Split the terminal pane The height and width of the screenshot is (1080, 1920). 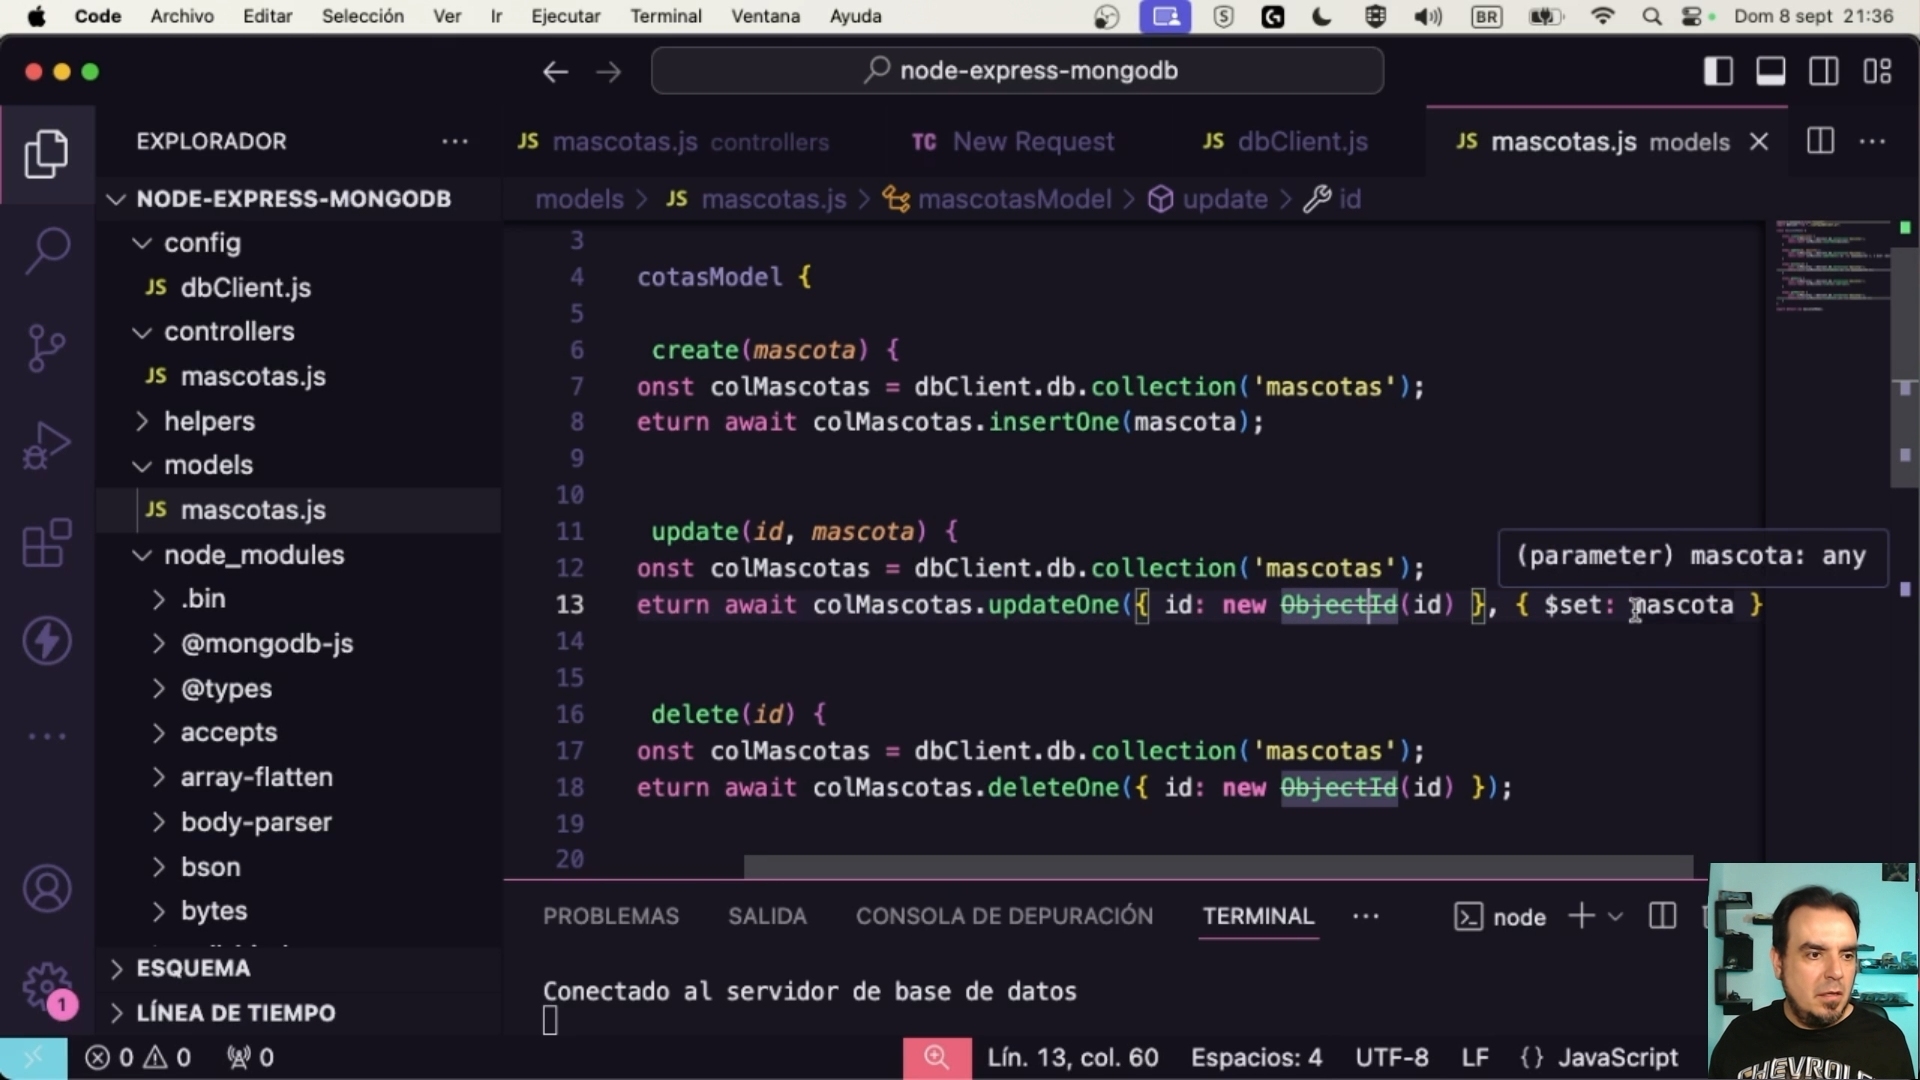click(x=1662, y=916)
